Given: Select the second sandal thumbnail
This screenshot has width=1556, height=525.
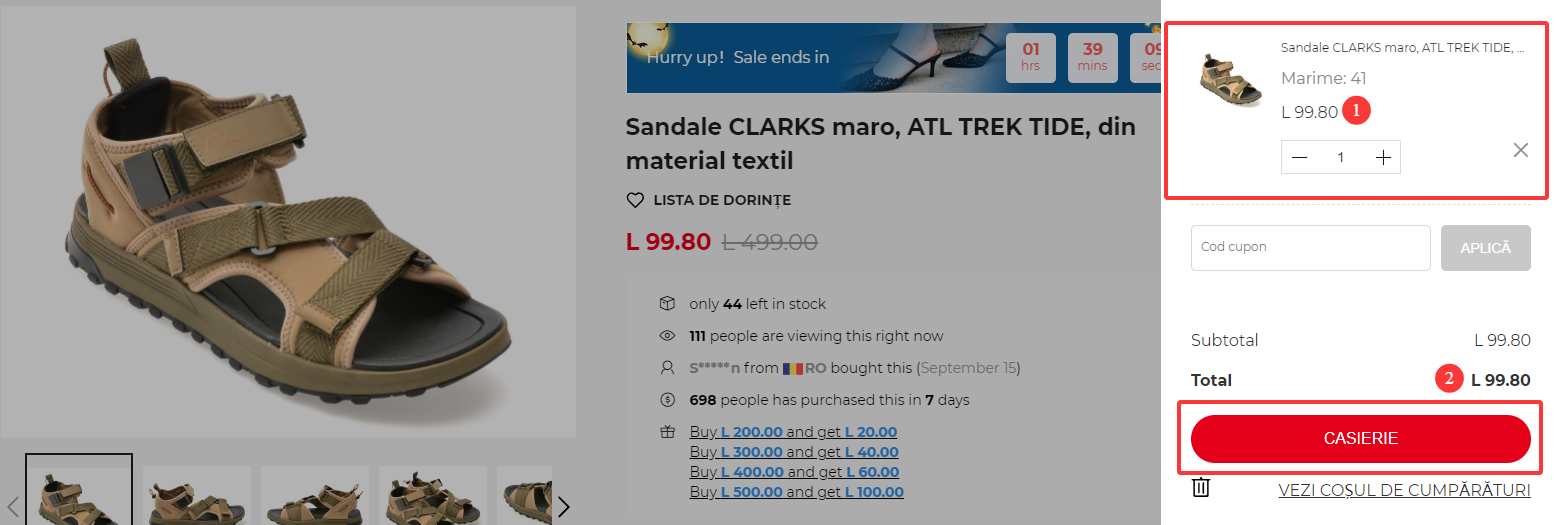Looking at the screenshot, I should 197,496.
